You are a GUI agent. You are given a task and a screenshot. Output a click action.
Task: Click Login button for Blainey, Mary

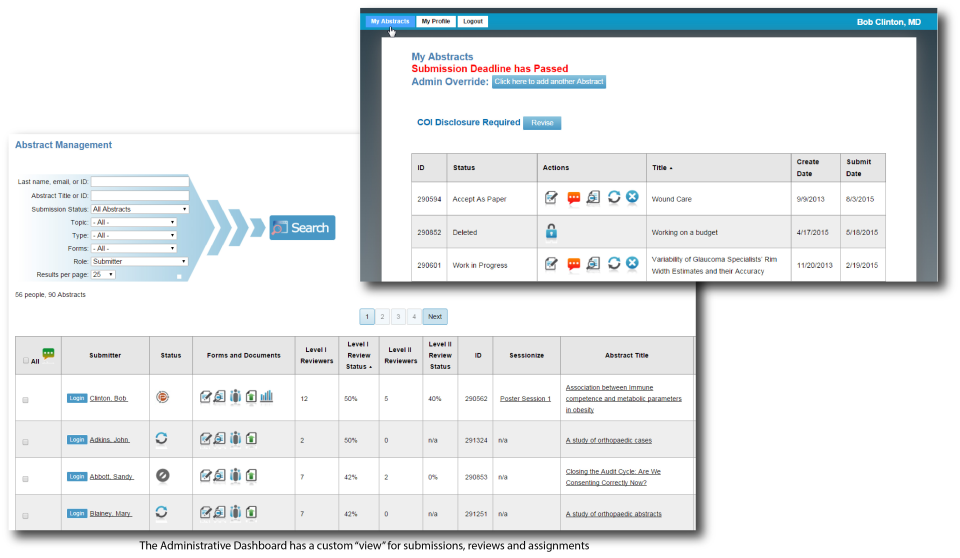(77, 513)
